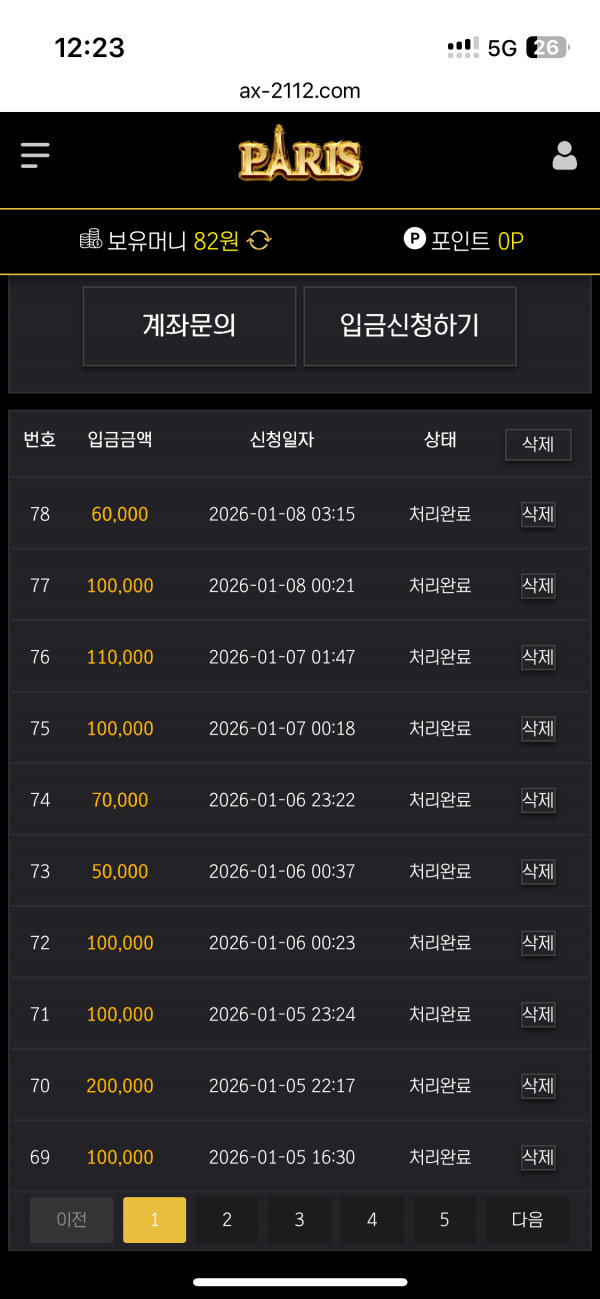The width and height of the screenshot is (600, 1299).
Task: Tap the points P icon
Action: pos(414,240)
